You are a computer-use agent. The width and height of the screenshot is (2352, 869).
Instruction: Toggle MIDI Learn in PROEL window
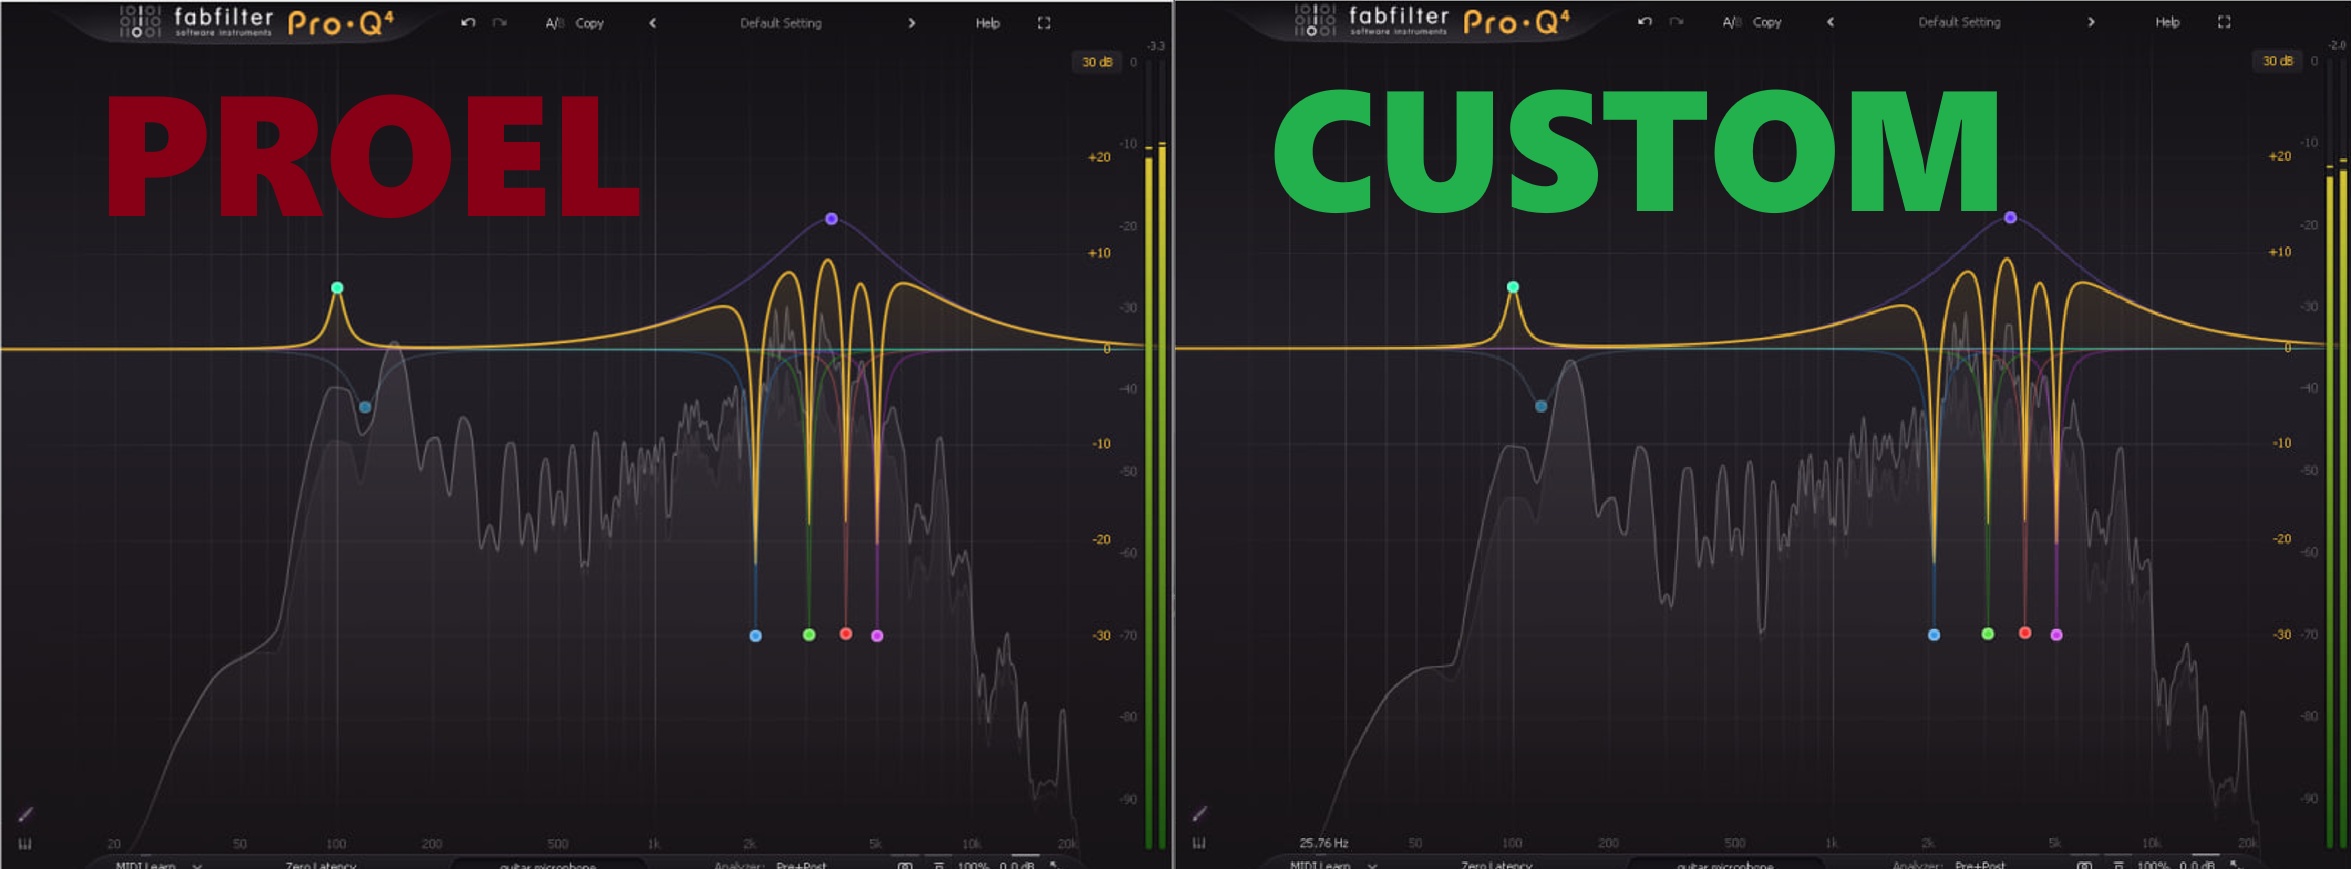point(146,864)
